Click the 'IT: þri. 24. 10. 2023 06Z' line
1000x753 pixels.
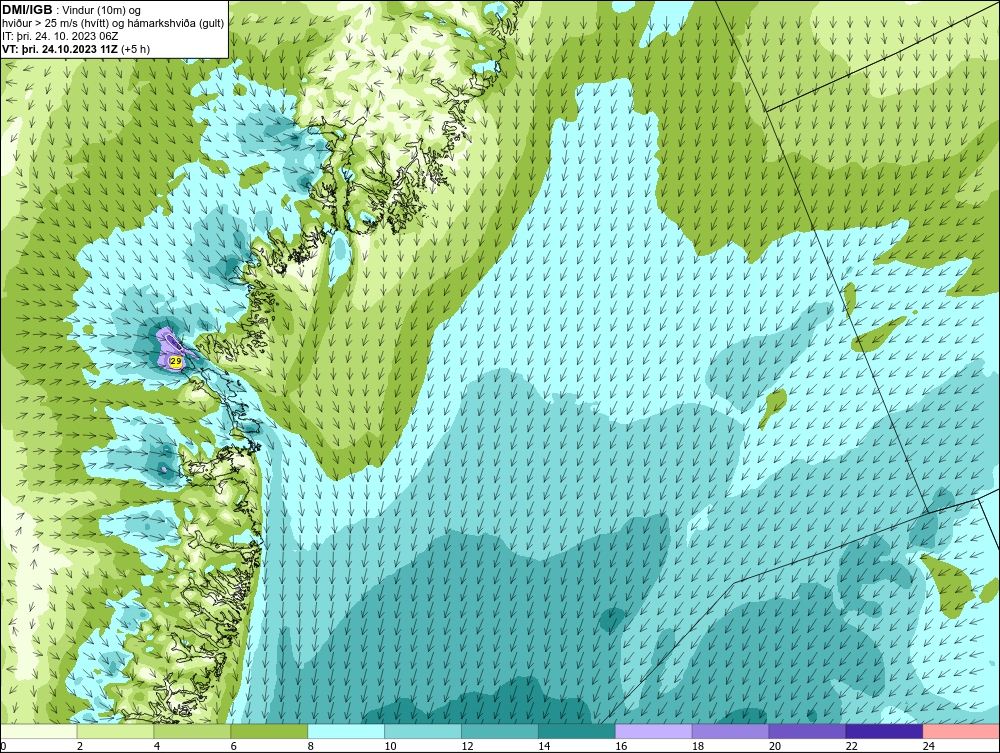[60, 36]
